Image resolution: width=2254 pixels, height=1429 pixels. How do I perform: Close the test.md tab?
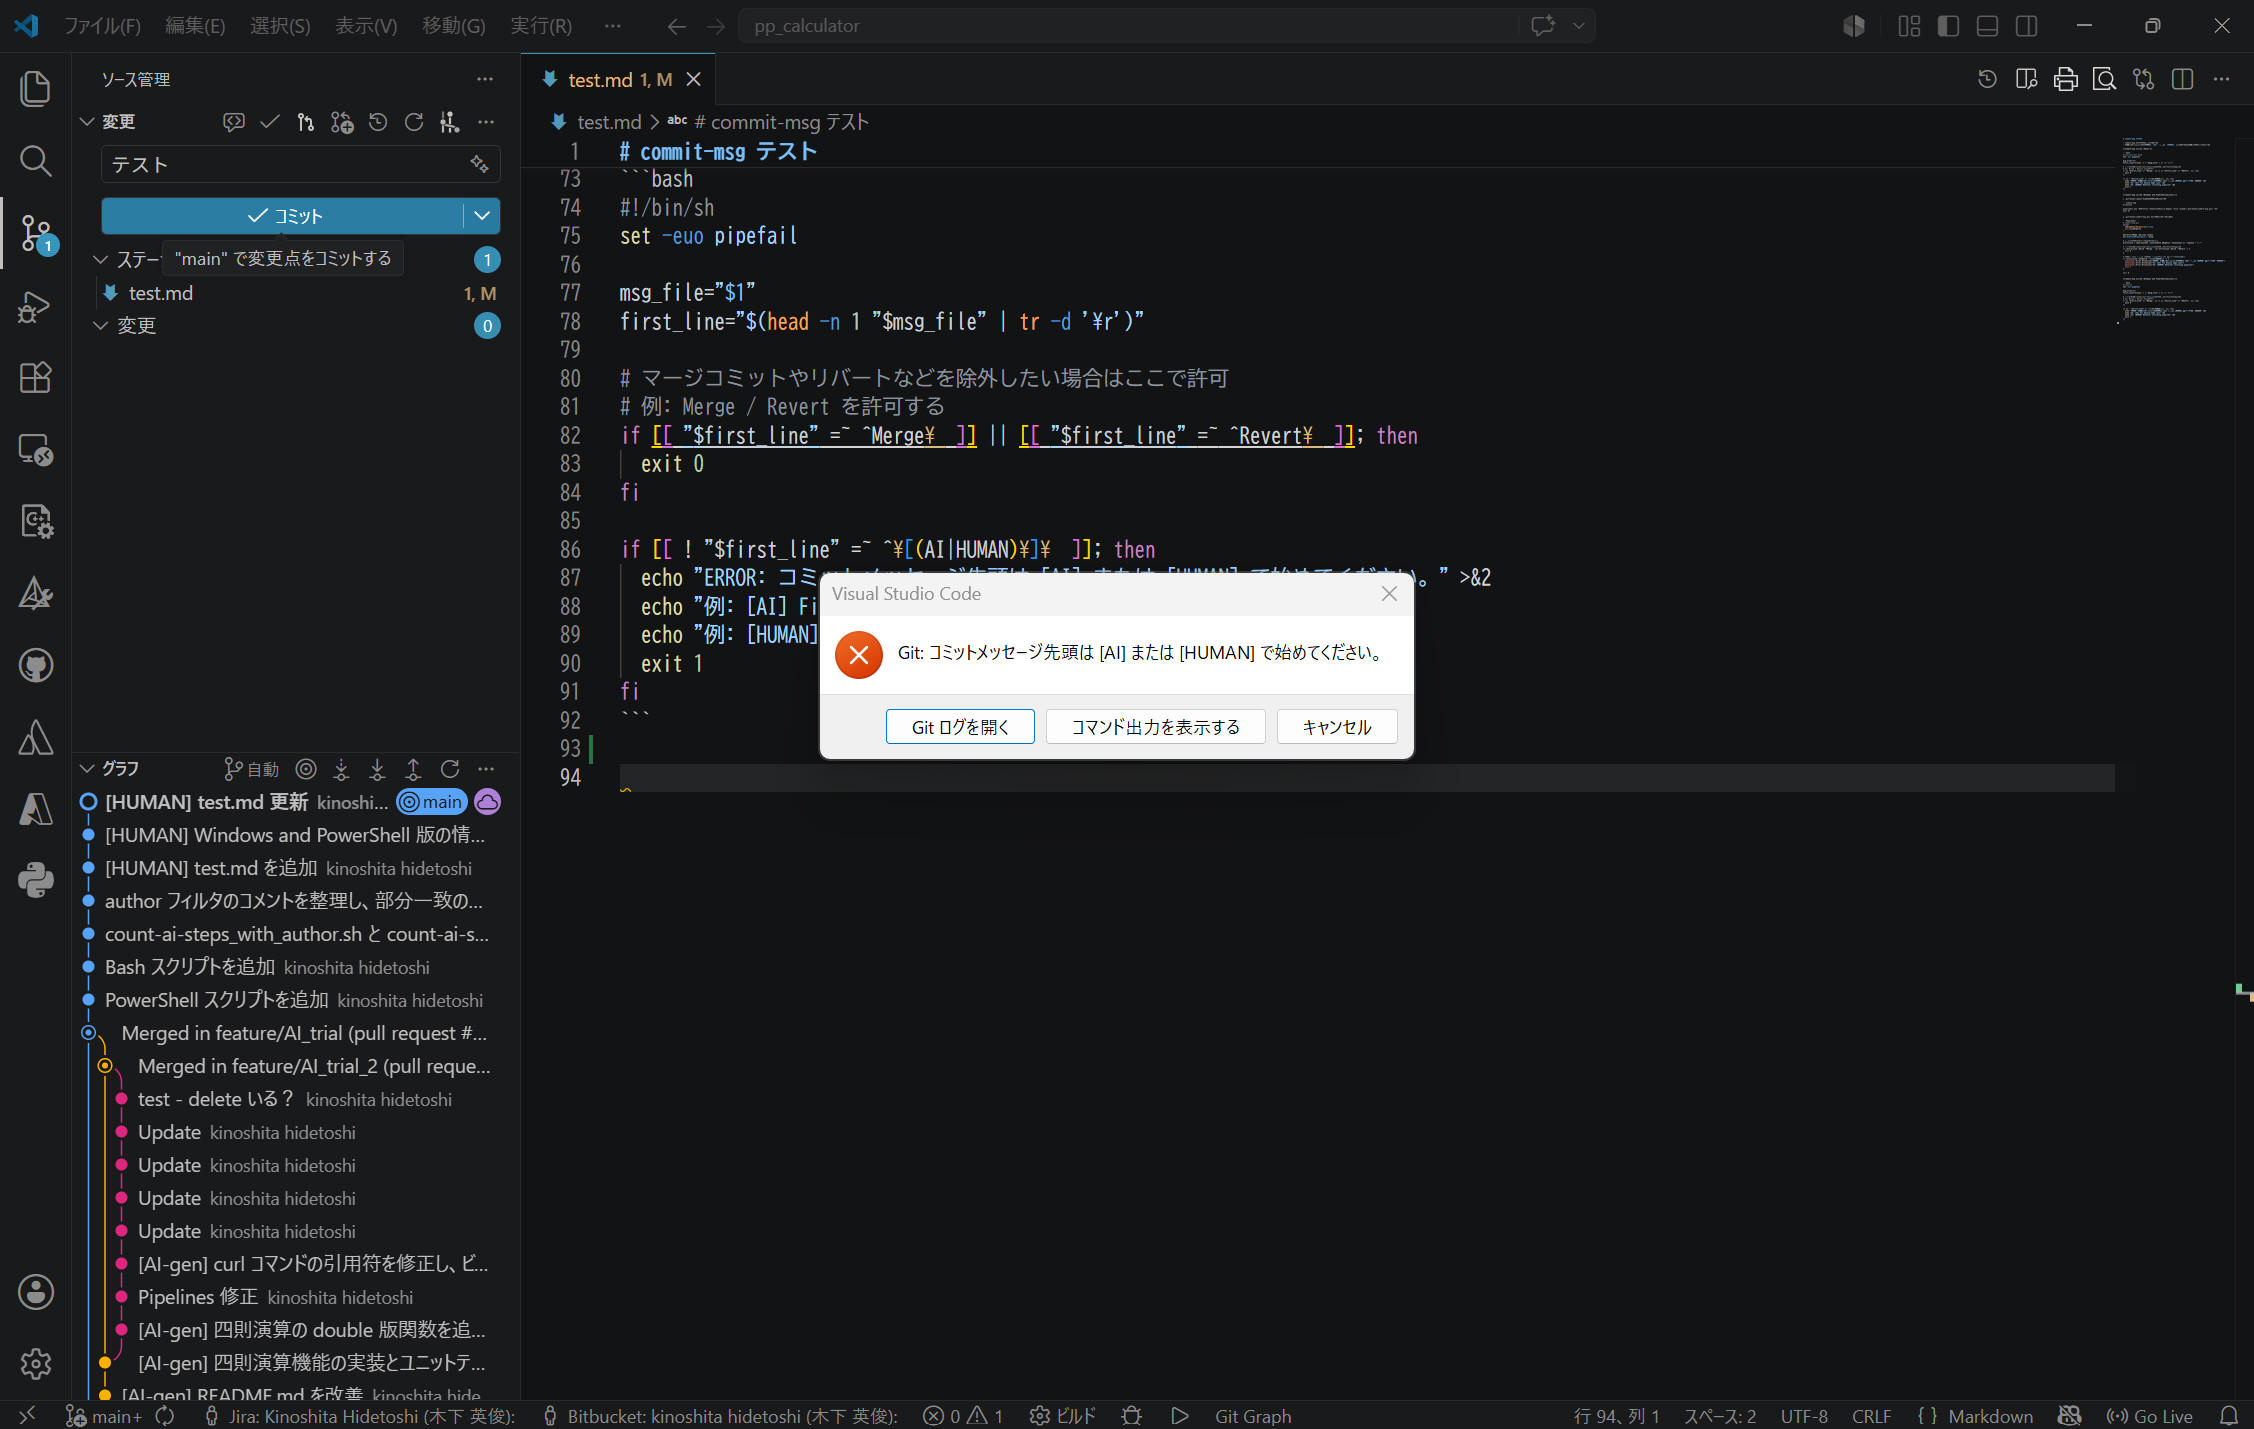(693, 79)
